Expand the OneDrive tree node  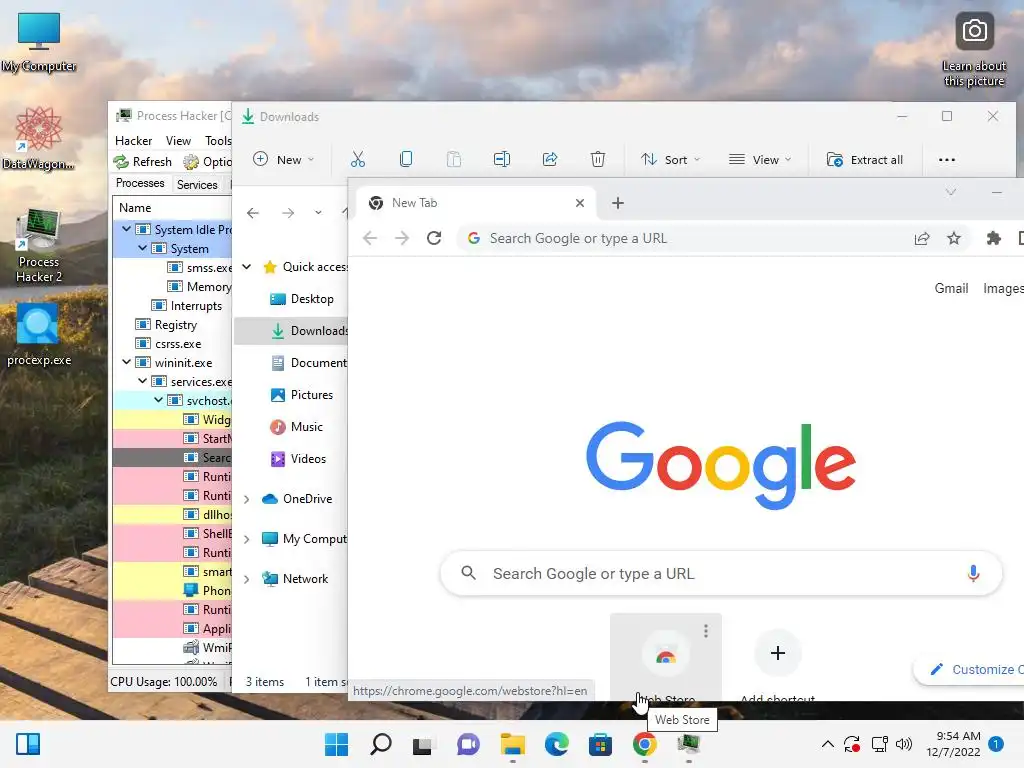[x=247, y=499]
